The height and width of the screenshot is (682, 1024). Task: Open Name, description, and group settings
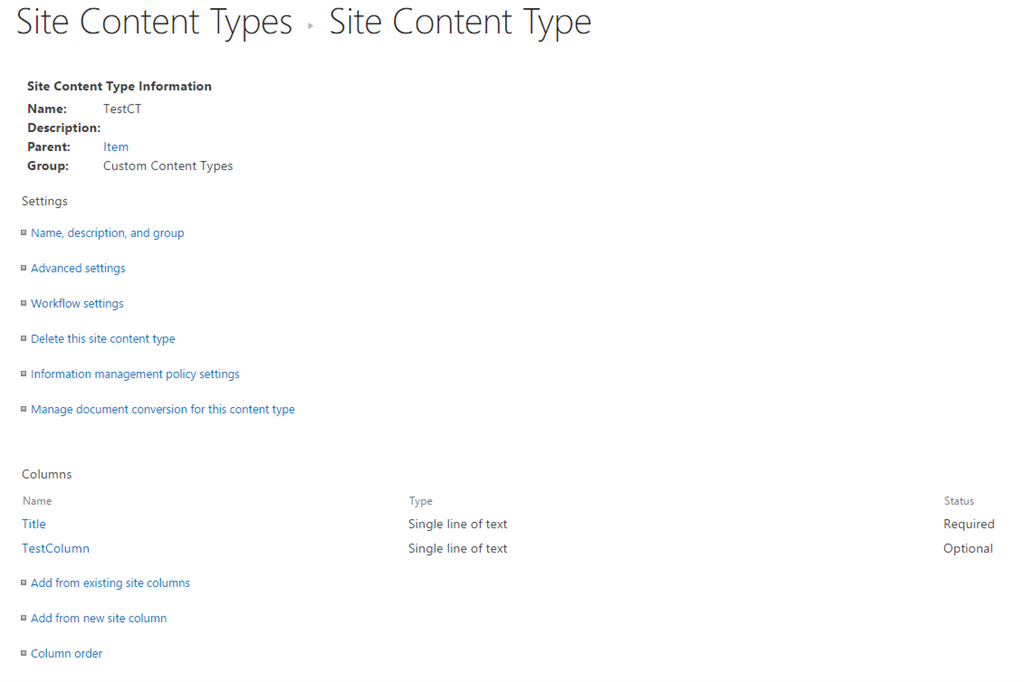point(107,233)
